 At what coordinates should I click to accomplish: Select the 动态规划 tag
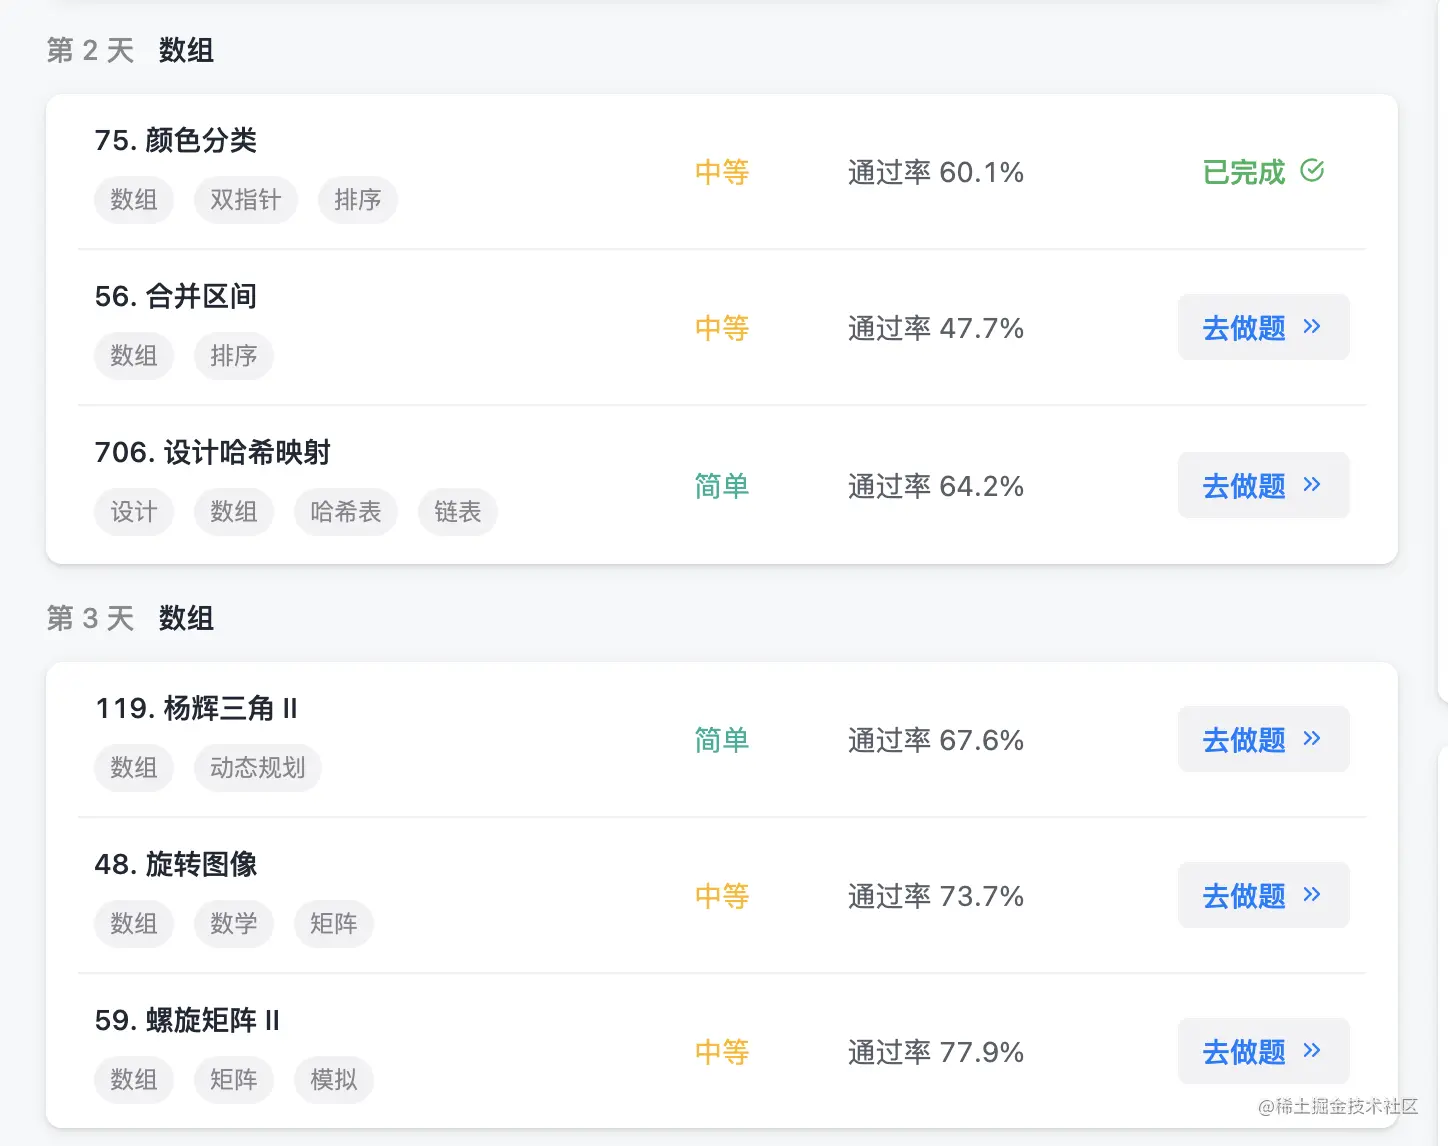tap(257, 768)
